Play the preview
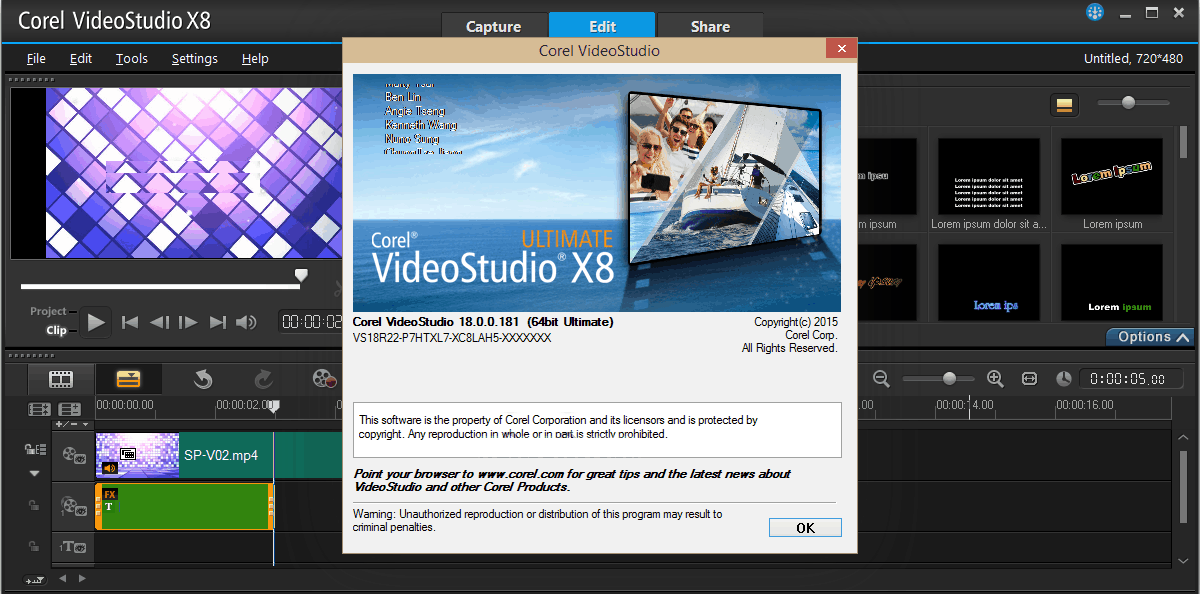1200x594 pixels. pyautogui.click(x=96, y=322)
